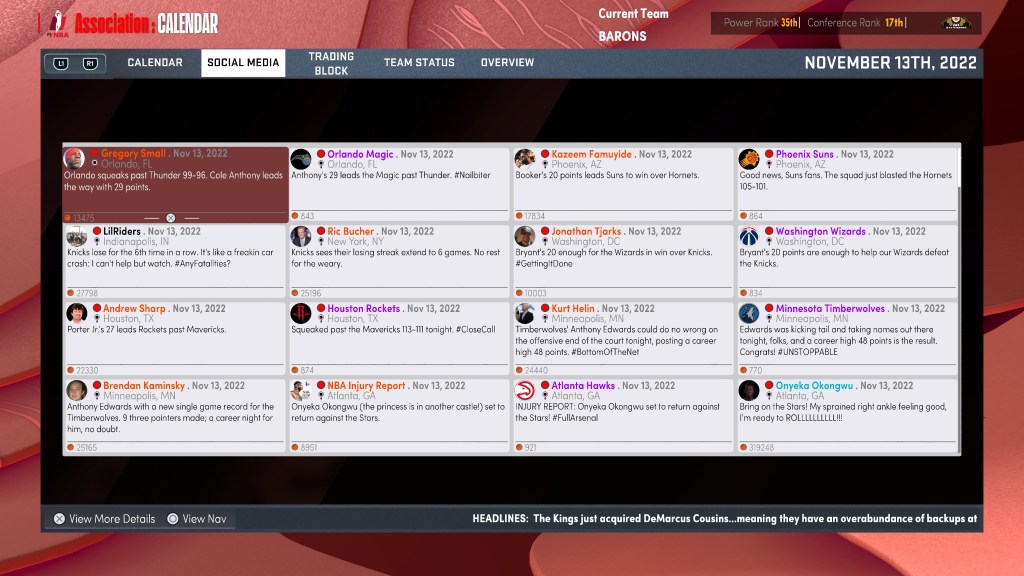Click the Barons team logo in header

pyautogui.click(x=955, y=23)
